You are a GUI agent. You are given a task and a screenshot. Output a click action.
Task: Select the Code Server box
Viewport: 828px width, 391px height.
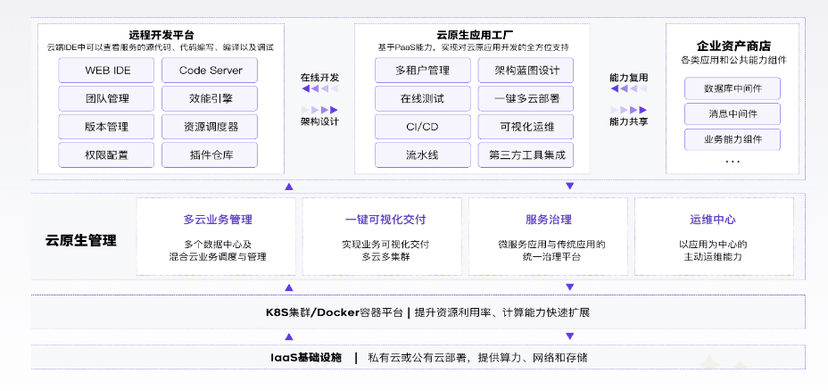tap(210, 70)
